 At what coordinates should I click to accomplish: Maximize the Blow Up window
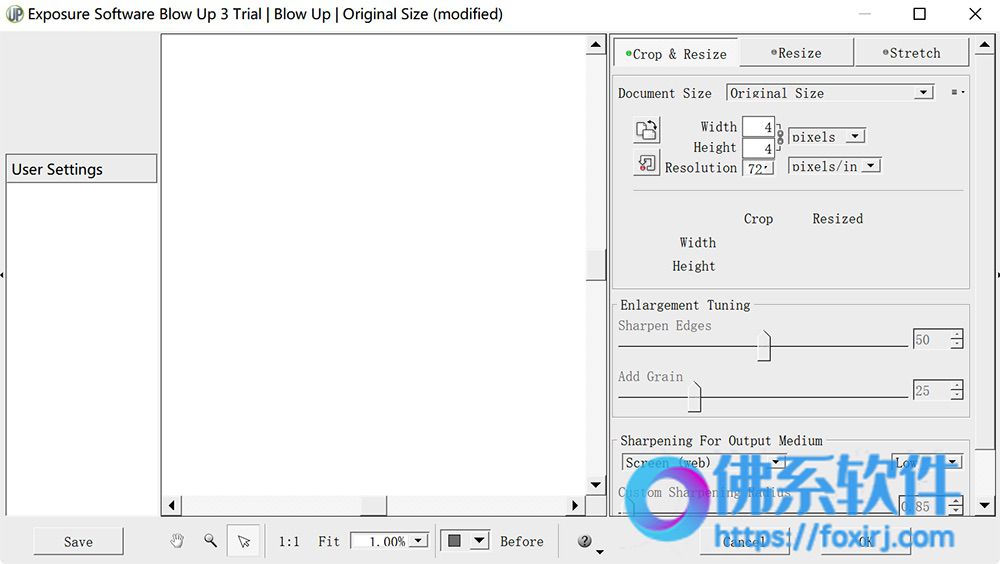[x=919, y=13]
